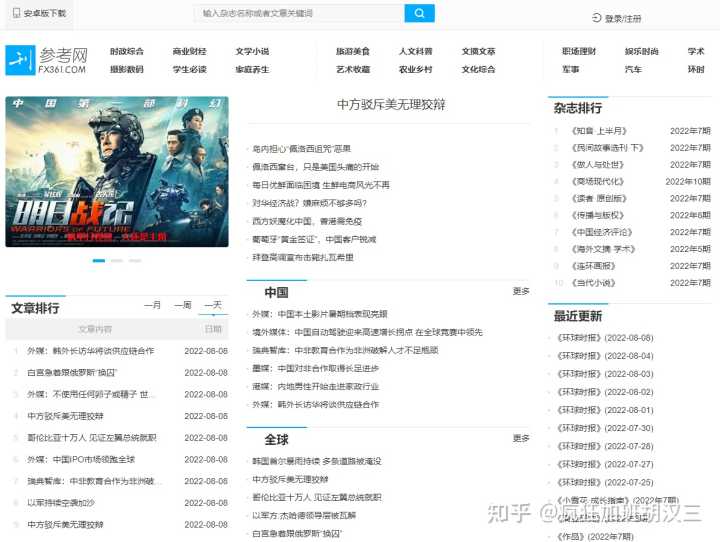
Task: Open global article 韩国首尔暴雨持续 多条道路被淹没
Action: [x=317, y=461]
